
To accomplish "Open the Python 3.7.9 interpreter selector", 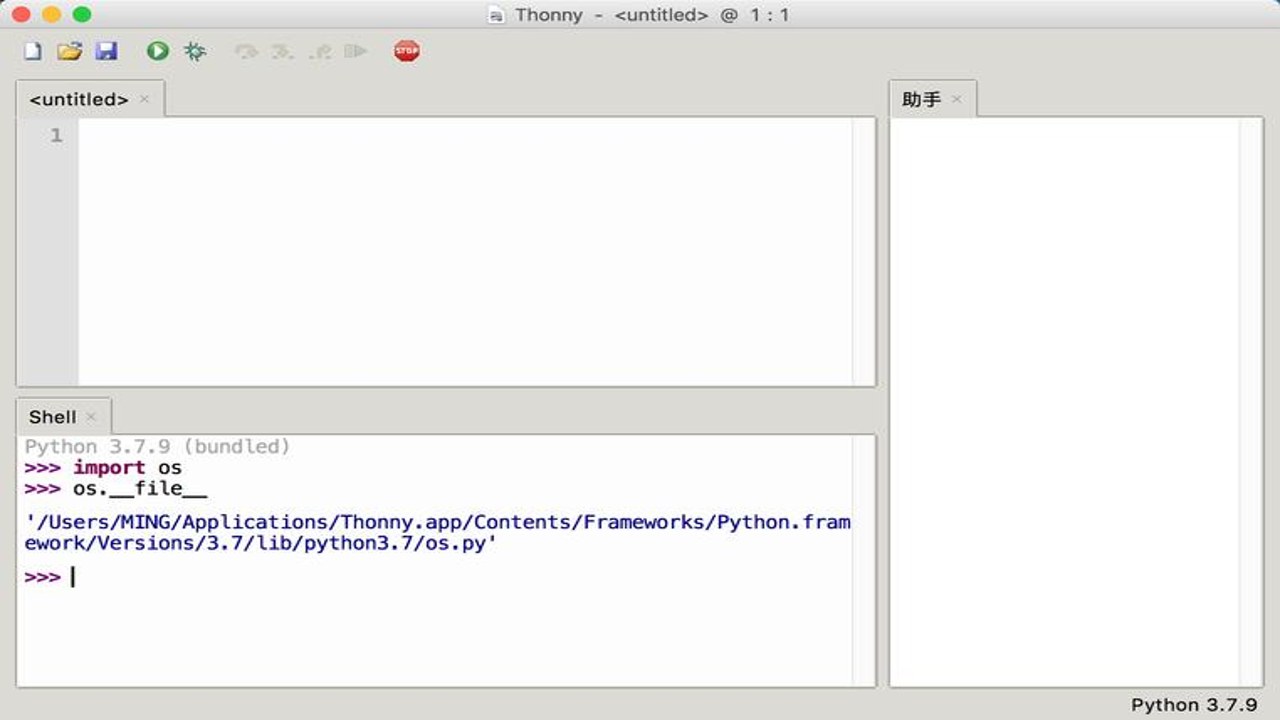I will pos(1194,705).
